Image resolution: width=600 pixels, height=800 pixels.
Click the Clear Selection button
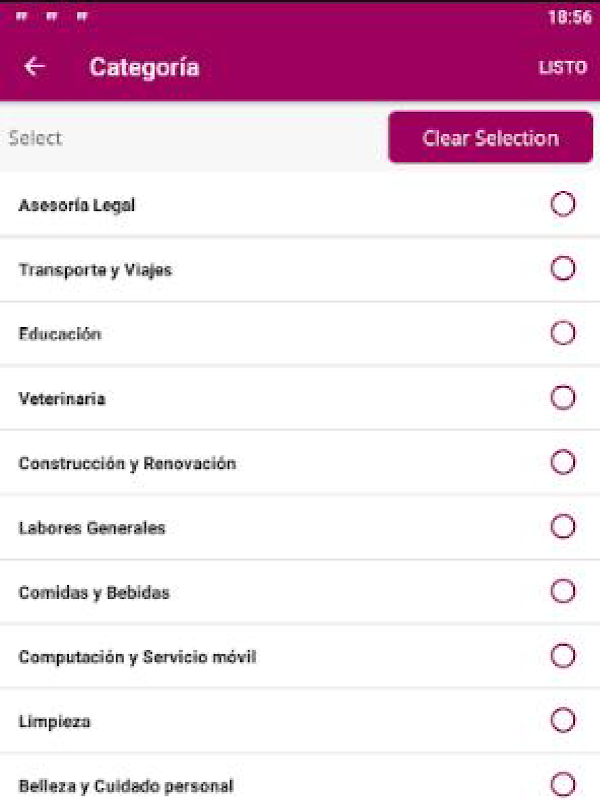[x=490, y=138]
